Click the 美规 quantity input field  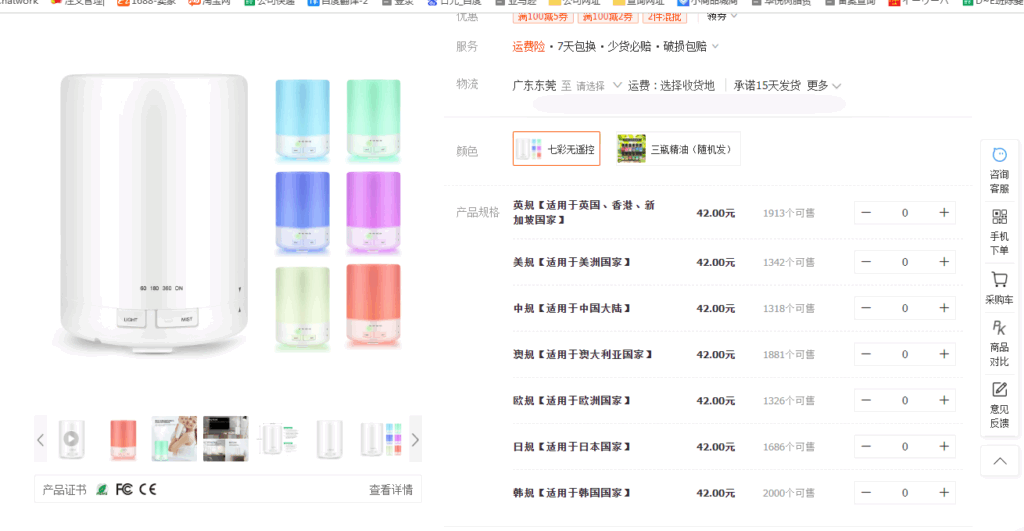[x=904, y=262]
